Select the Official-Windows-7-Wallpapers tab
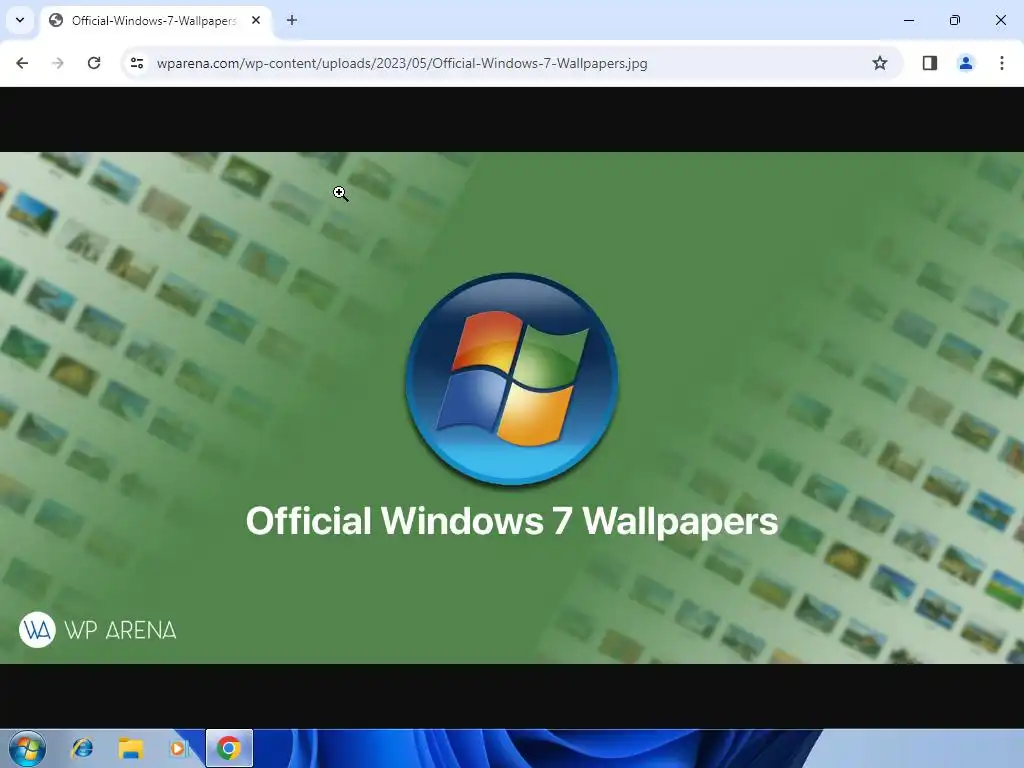Viewport: 1024px width, 768px height. pos(155,20)
